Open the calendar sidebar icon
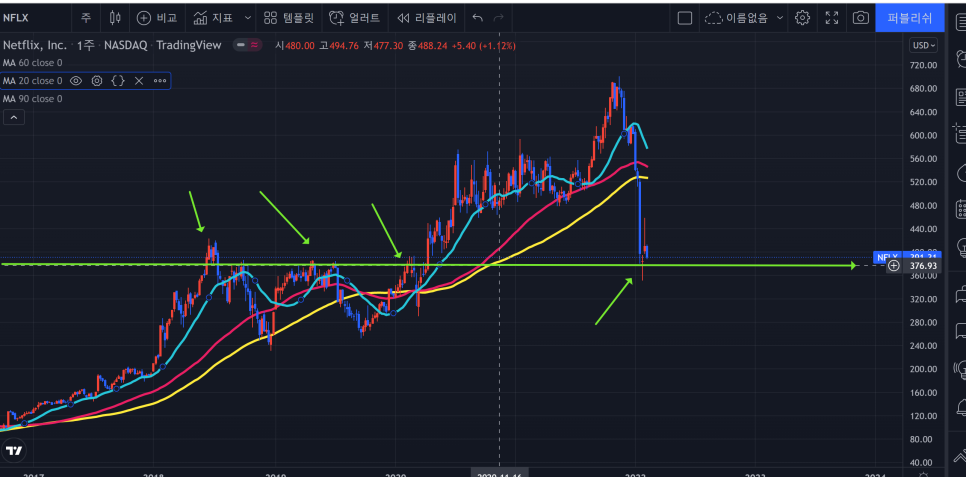Screen dimensions: 966x477 point(960,210)
